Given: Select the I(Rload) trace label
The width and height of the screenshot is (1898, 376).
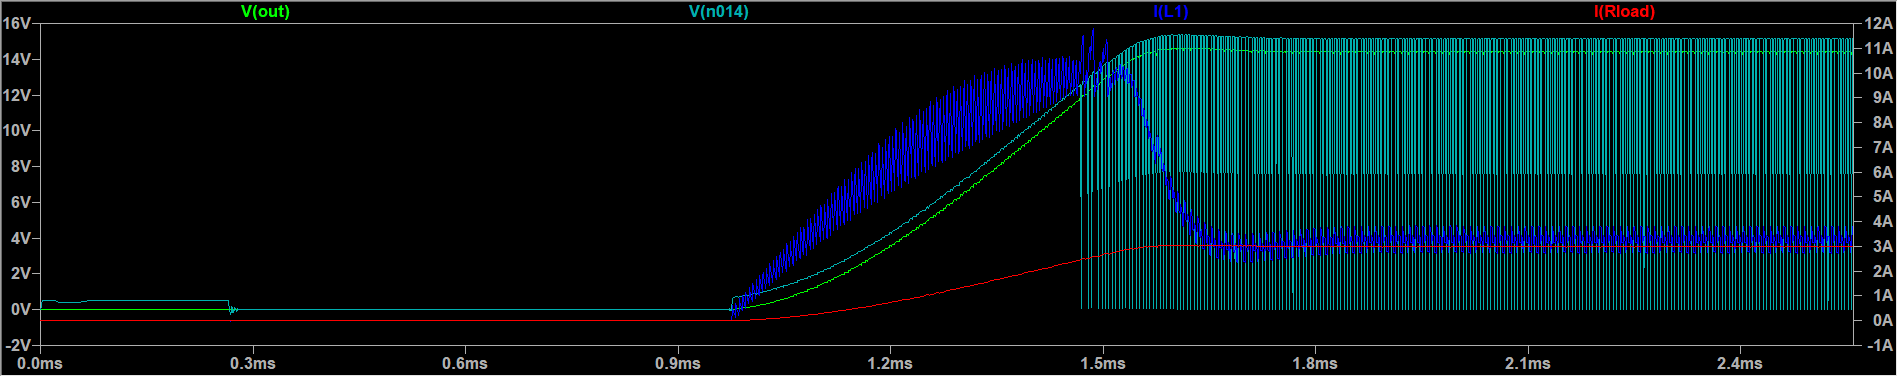Looking at the screenshot, I should [x=1624, y=12].
